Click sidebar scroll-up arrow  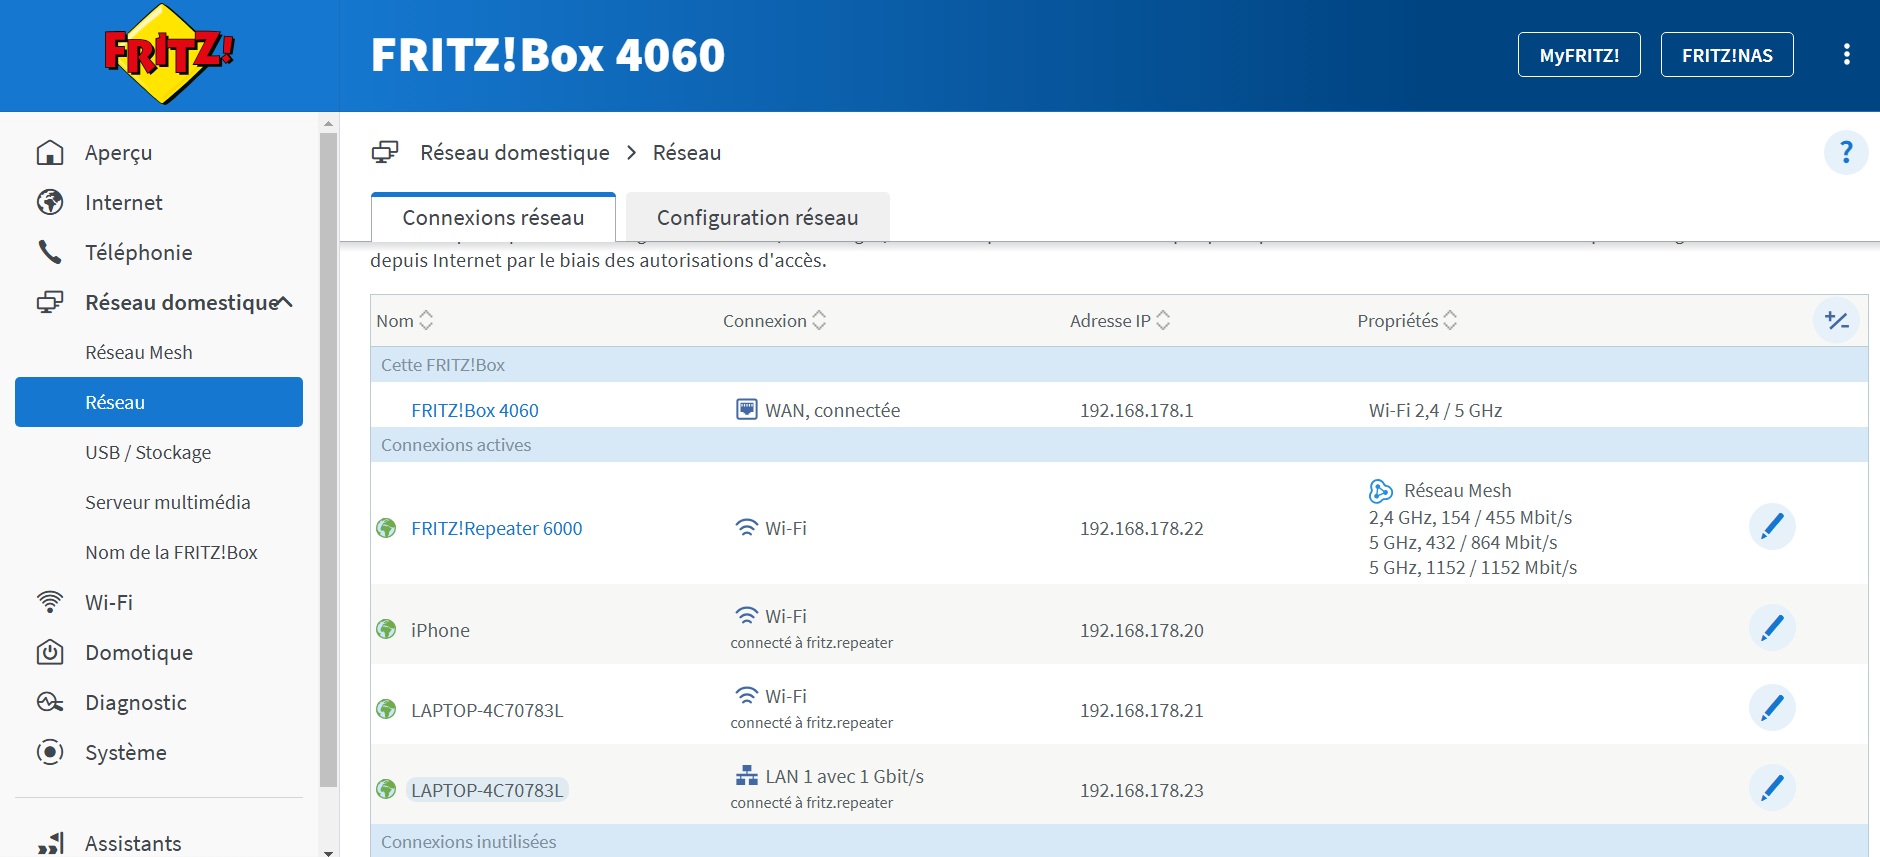[328, 124]
